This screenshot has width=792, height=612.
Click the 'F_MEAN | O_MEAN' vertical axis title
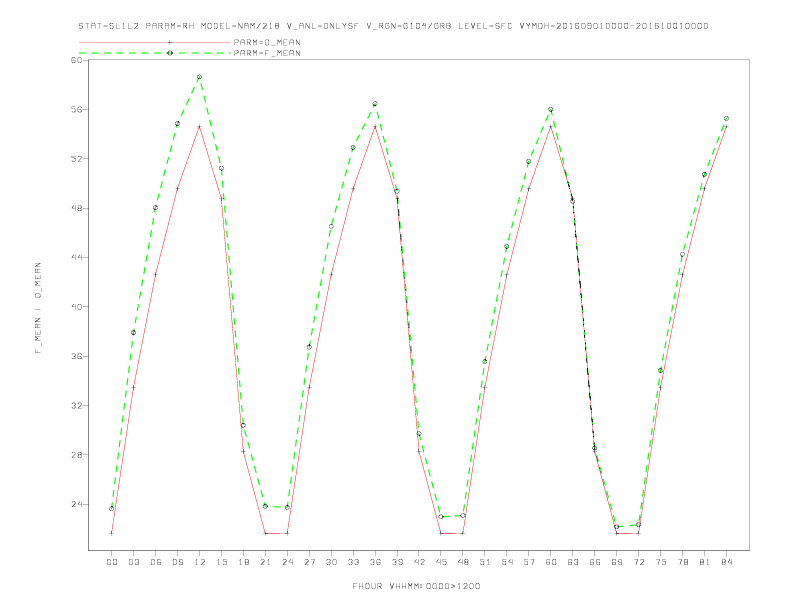click(x=38, y=308)
